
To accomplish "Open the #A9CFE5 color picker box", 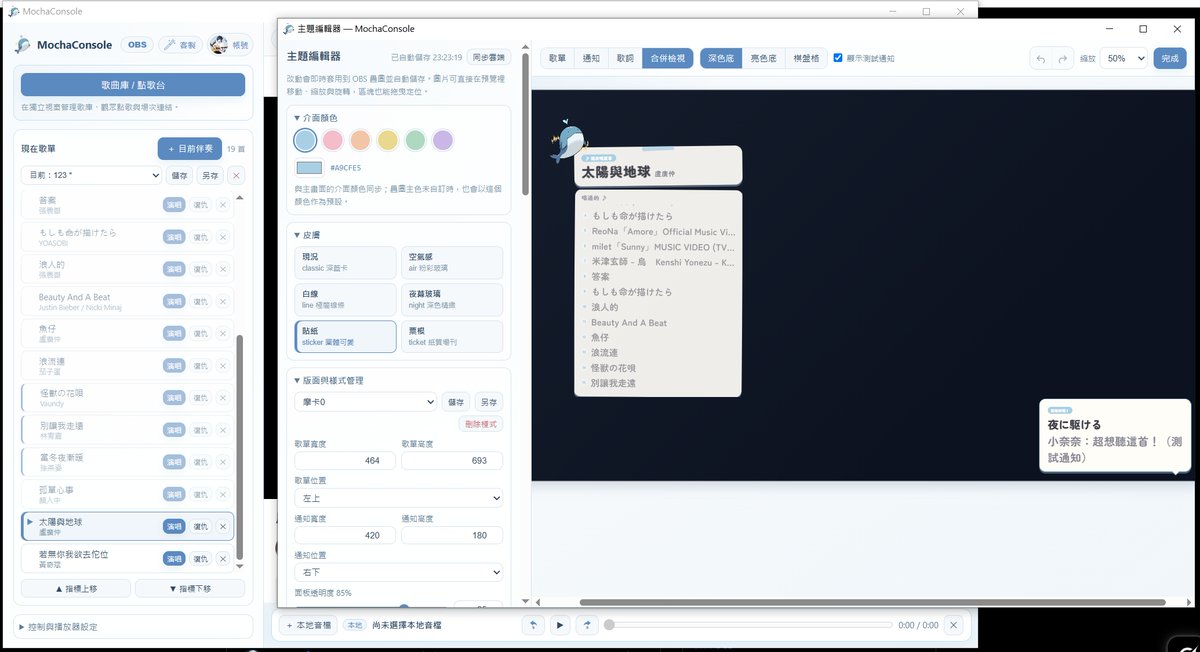I will tap(309, 167).
